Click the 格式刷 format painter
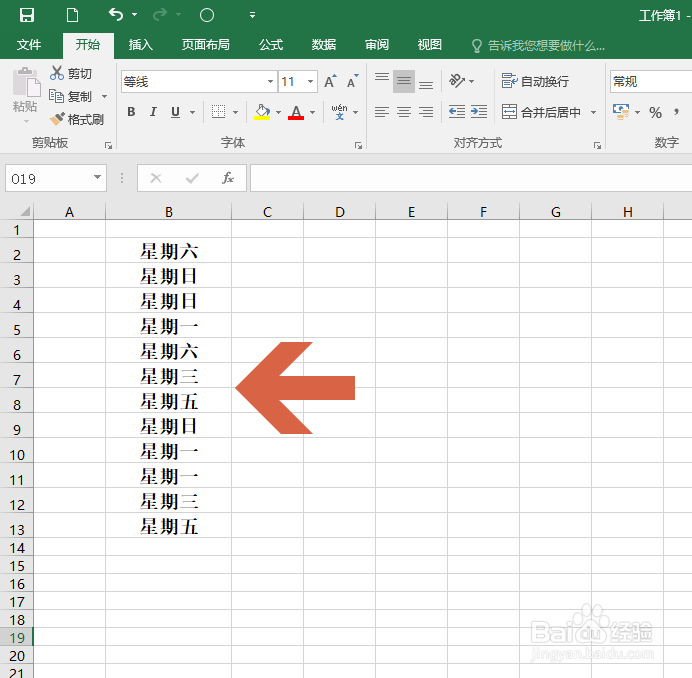This screenshot has height=678, width=692. coord(77,119)
